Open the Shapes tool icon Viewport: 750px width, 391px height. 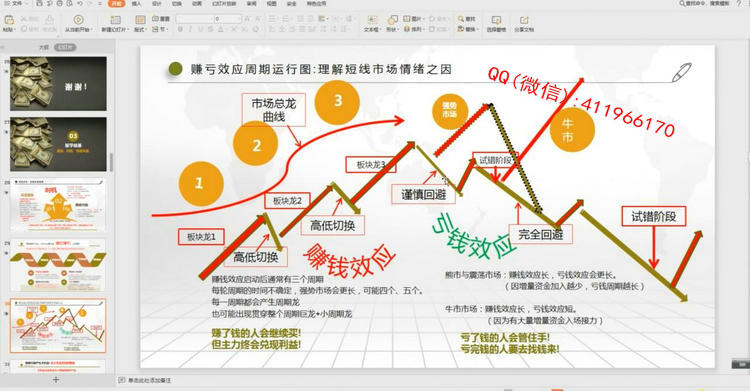(392, 20)
